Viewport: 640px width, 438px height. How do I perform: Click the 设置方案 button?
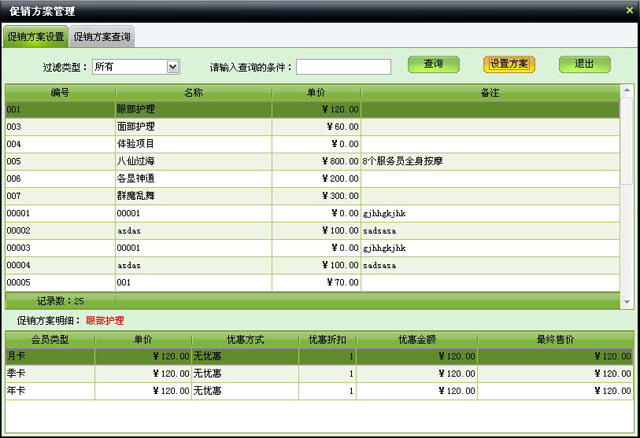click(509, 64)
